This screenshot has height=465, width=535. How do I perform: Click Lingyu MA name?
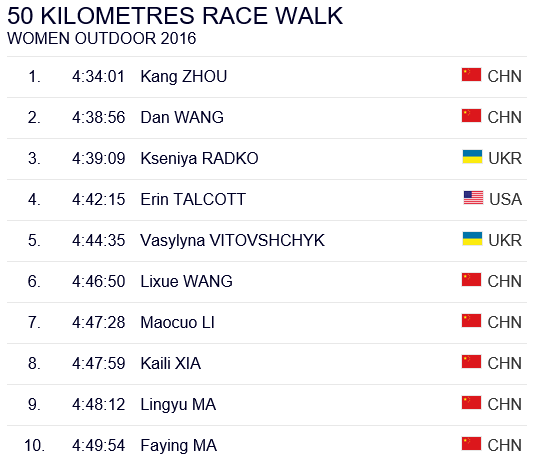pyautogui.click(x=178, y=404)
